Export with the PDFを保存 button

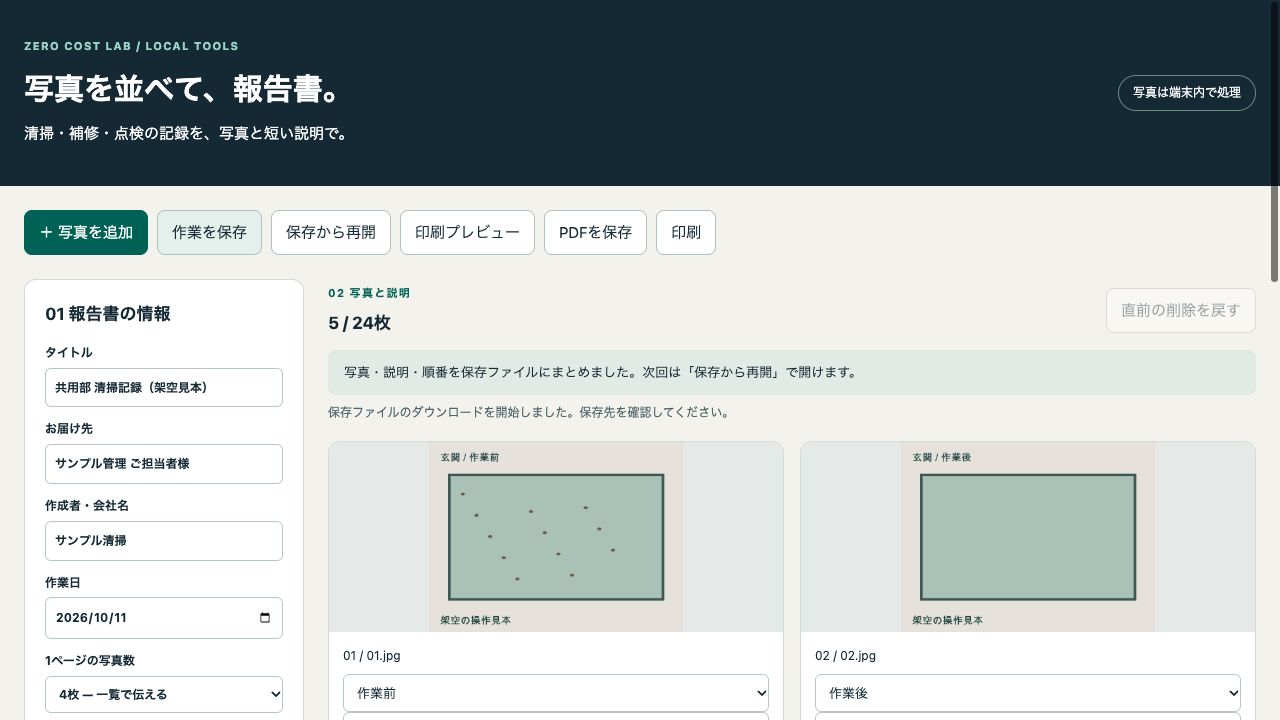pyautogui.click(x=595, y=232)
